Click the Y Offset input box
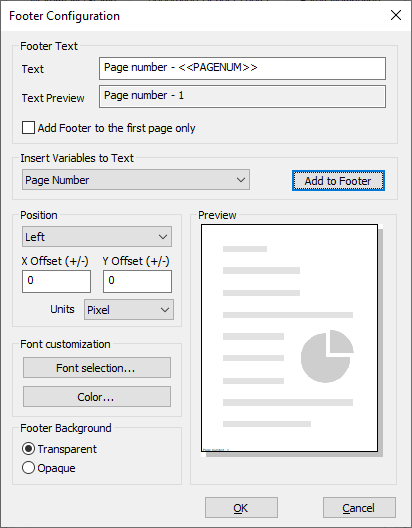Viewport: 412px width, 528px height. coord(137,281)
